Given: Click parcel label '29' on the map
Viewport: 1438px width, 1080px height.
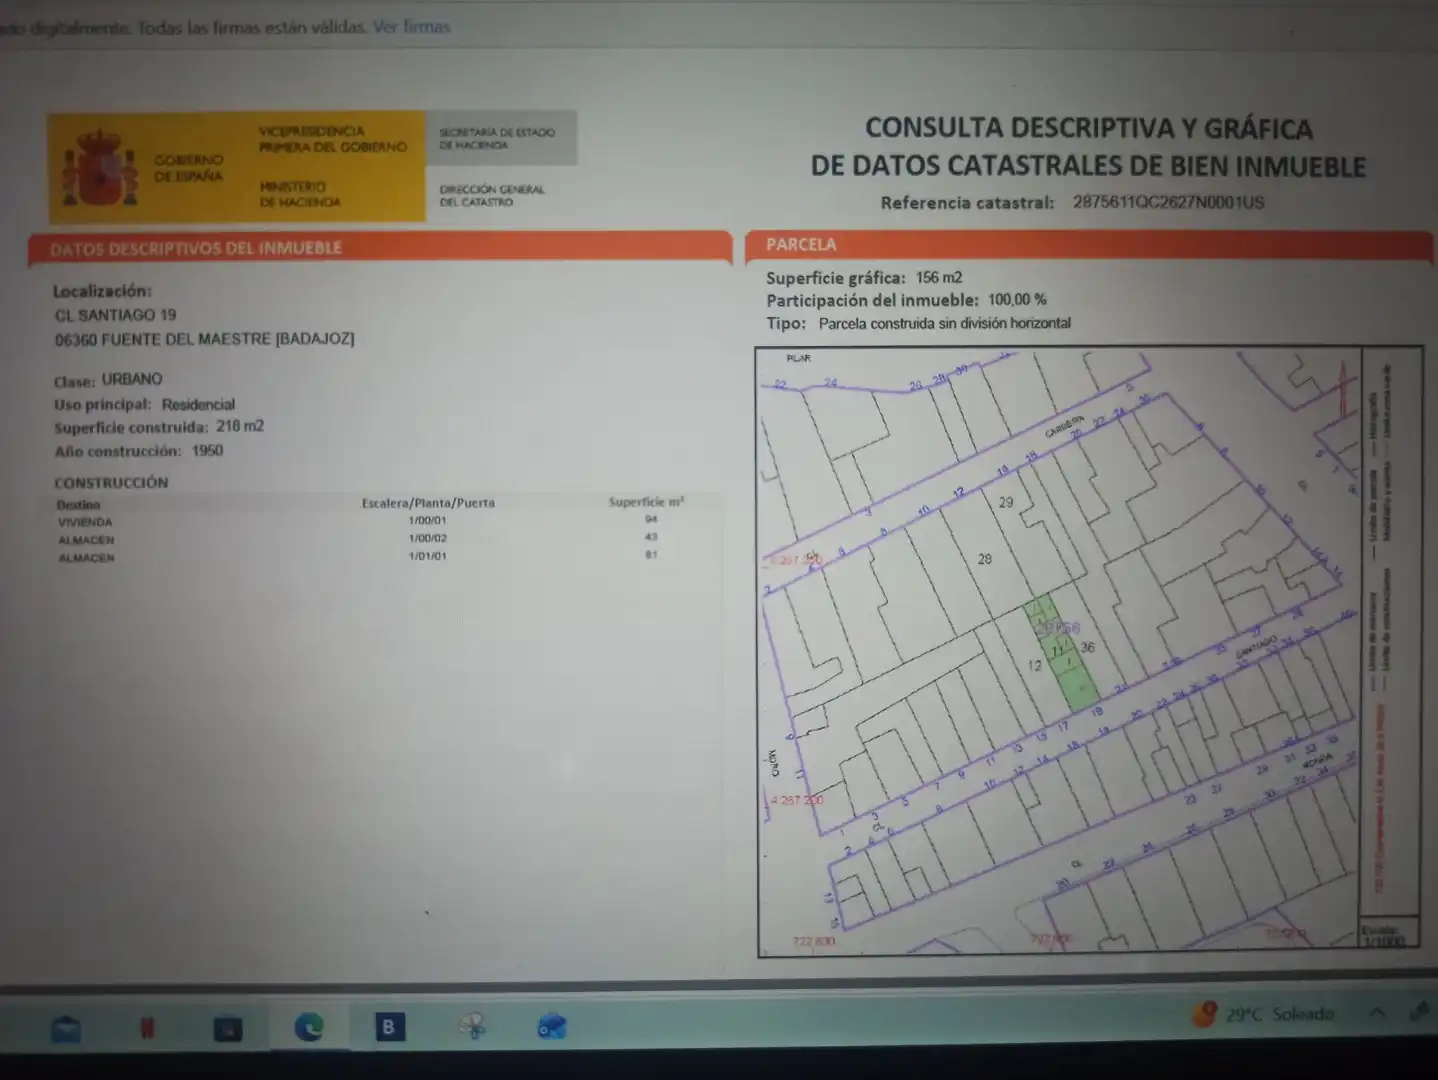Looking at the screenshot, I should tap(1006, 502).
